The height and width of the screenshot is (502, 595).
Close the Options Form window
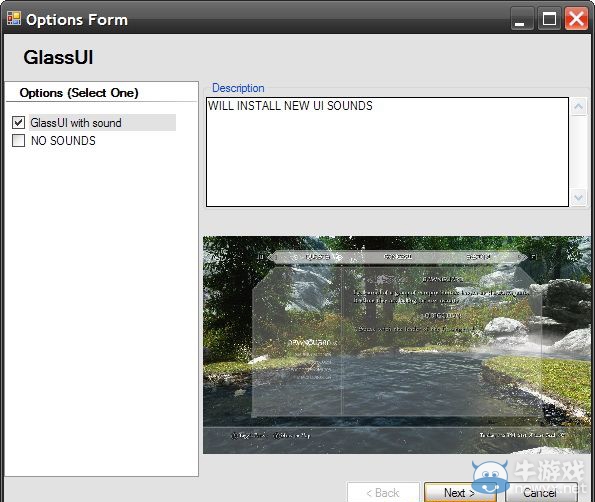click(x=576, y=19)
